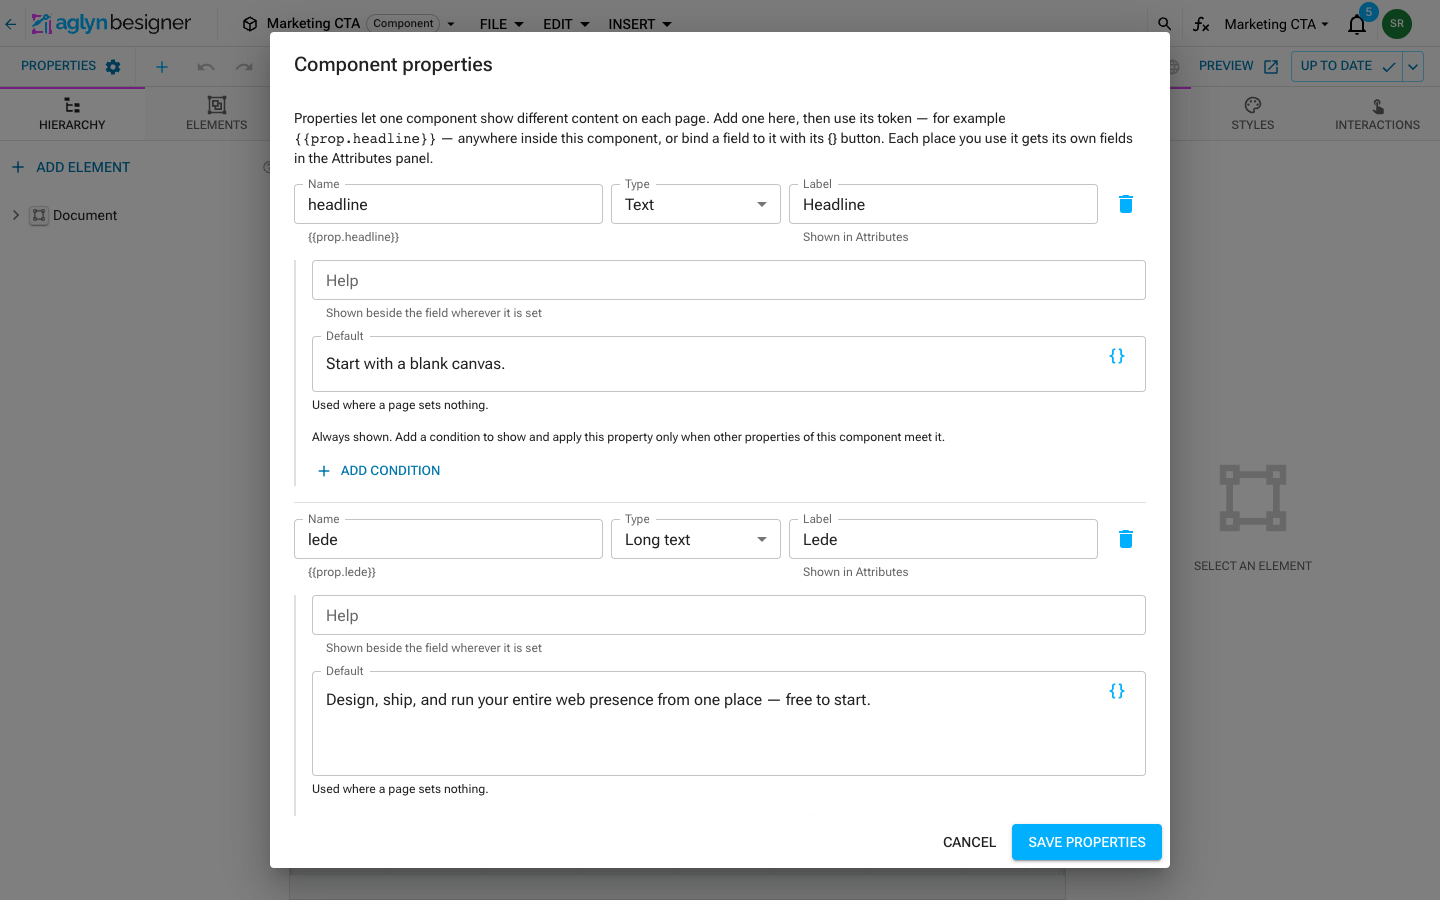Open the Type dropdown for headline
This screenshot has width=1440, height=900.
[x=696, y=204]
